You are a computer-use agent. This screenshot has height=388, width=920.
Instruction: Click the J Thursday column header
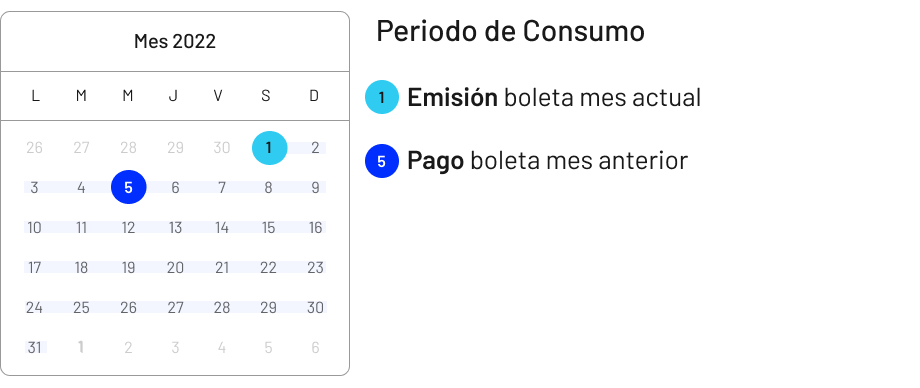pos(173,96)
